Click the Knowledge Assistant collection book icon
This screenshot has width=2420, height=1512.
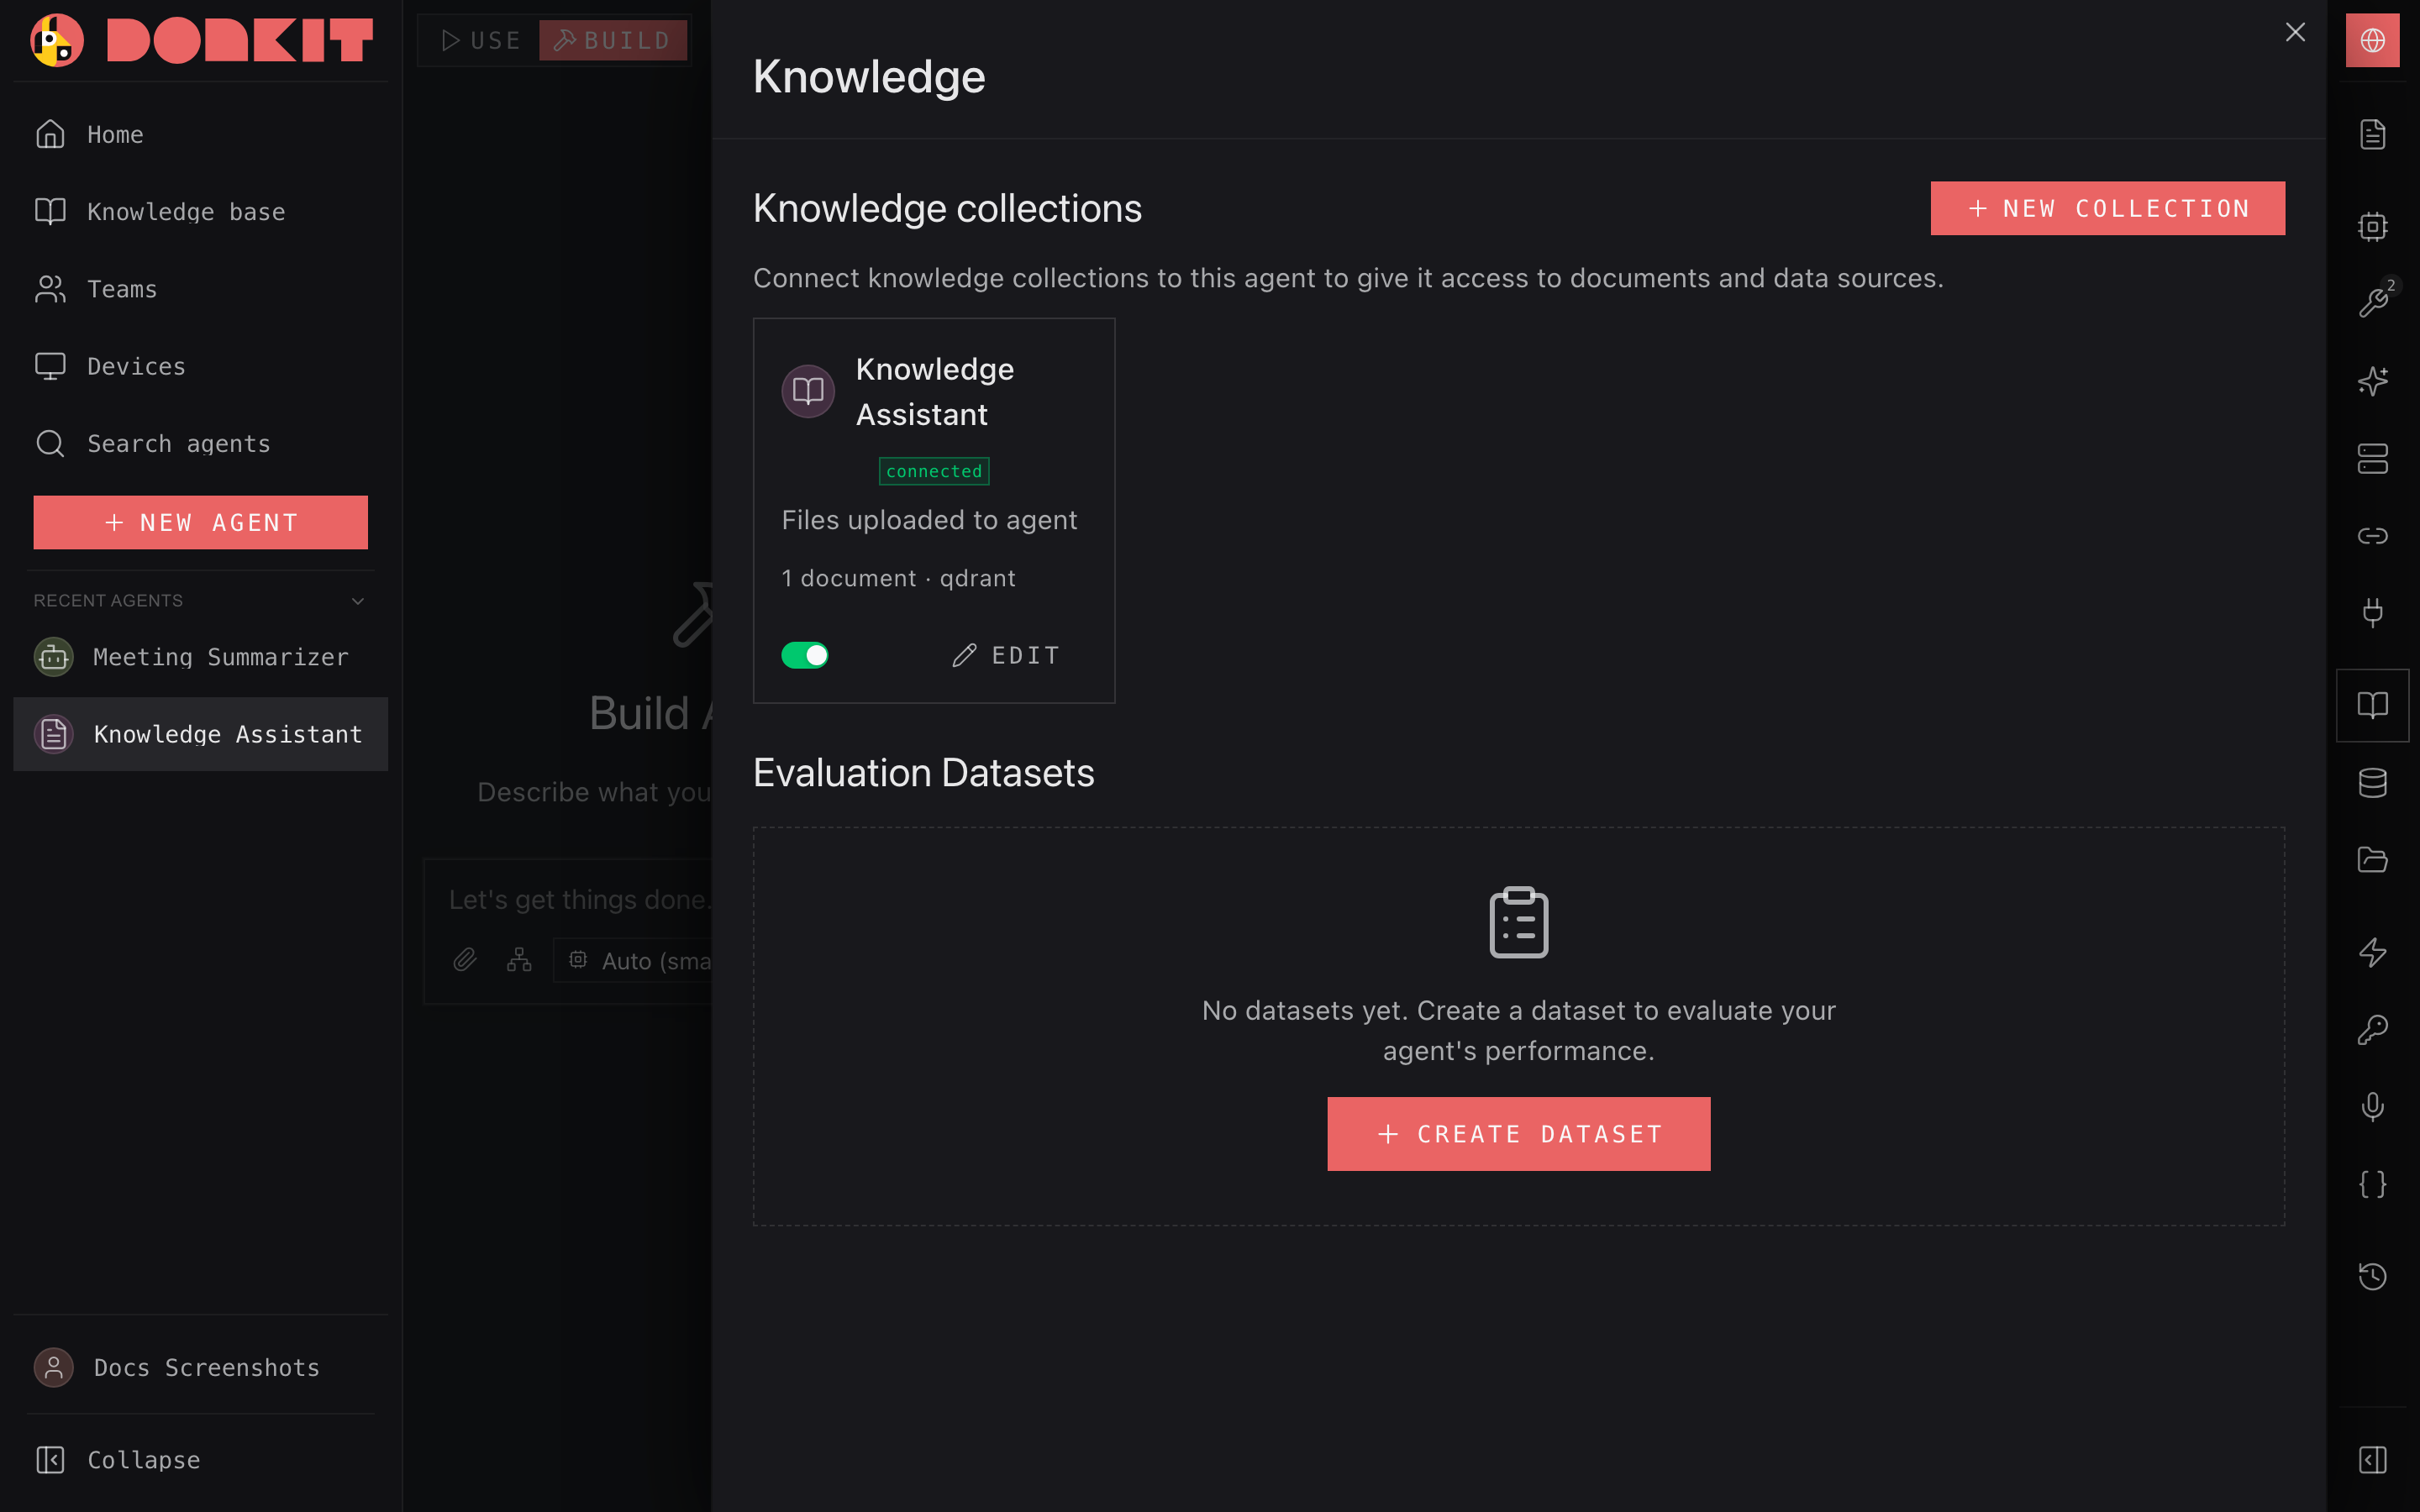pos(808,391)
